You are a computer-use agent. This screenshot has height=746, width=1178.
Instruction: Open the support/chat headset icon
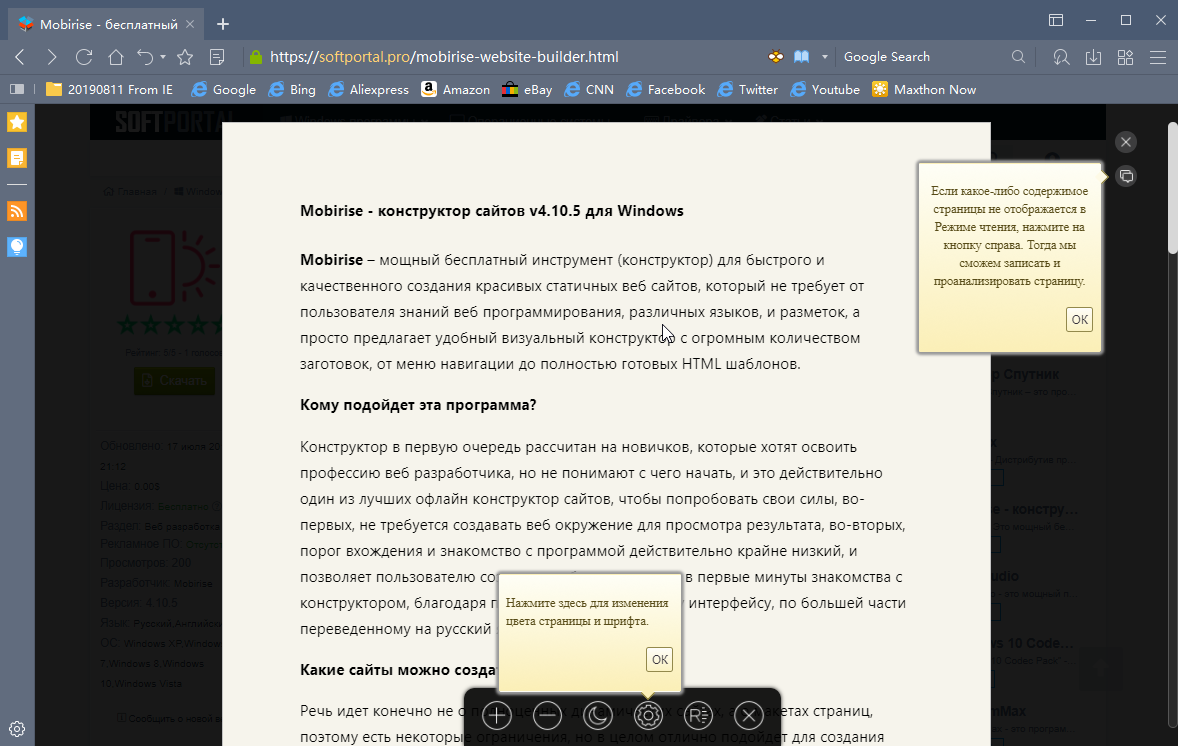click(x=1061, y=57)
